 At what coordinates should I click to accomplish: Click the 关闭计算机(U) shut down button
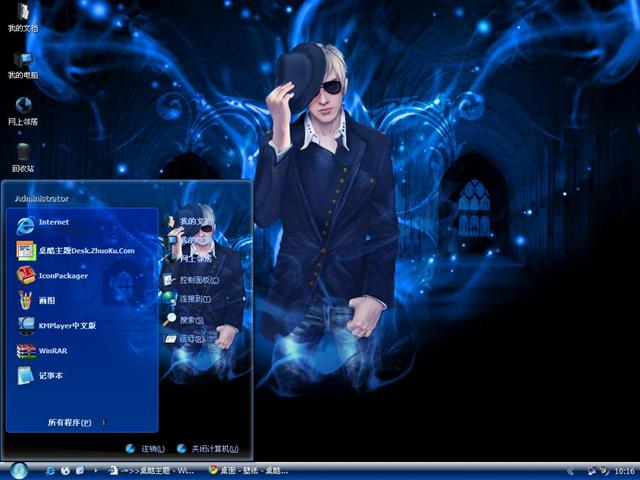click(207, 449)
